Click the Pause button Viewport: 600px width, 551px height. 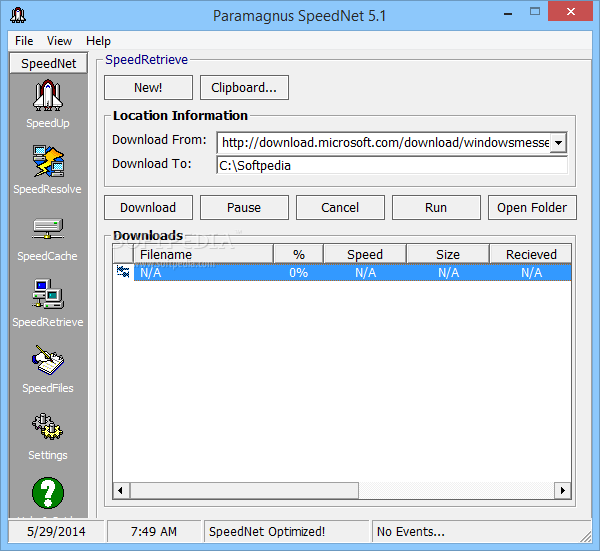244,207
